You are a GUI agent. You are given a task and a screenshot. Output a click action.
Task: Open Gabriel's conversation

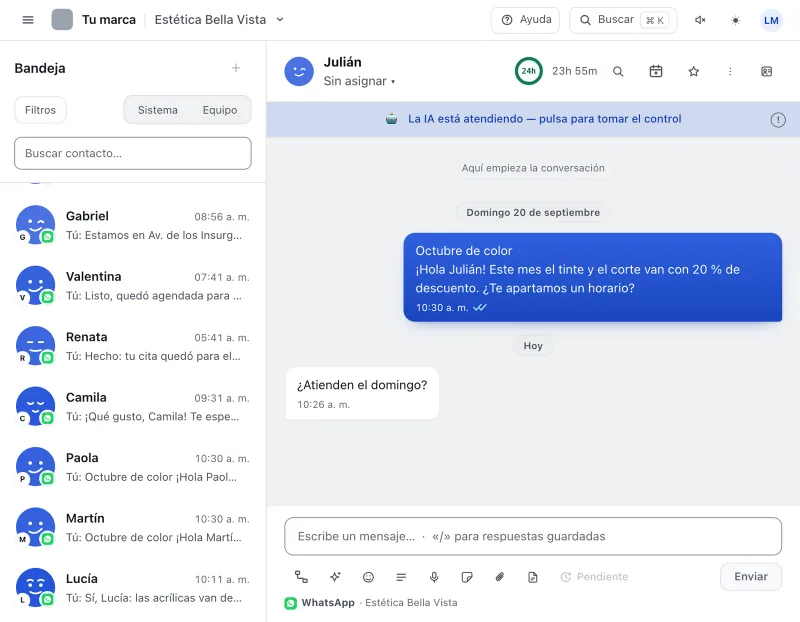click(133, 225)
